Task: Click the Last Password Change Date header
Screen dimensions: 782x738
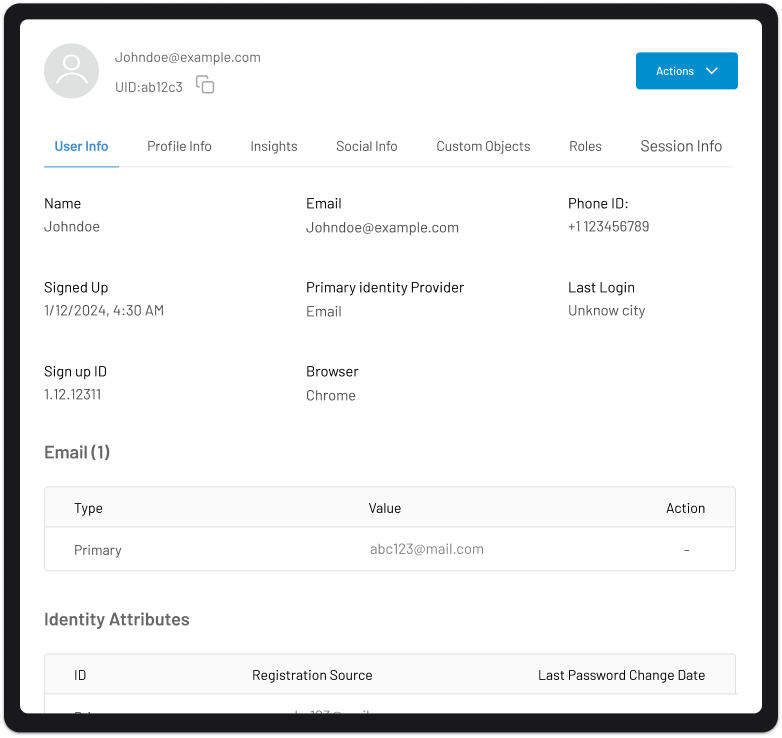Action: (x=621, y=675)
